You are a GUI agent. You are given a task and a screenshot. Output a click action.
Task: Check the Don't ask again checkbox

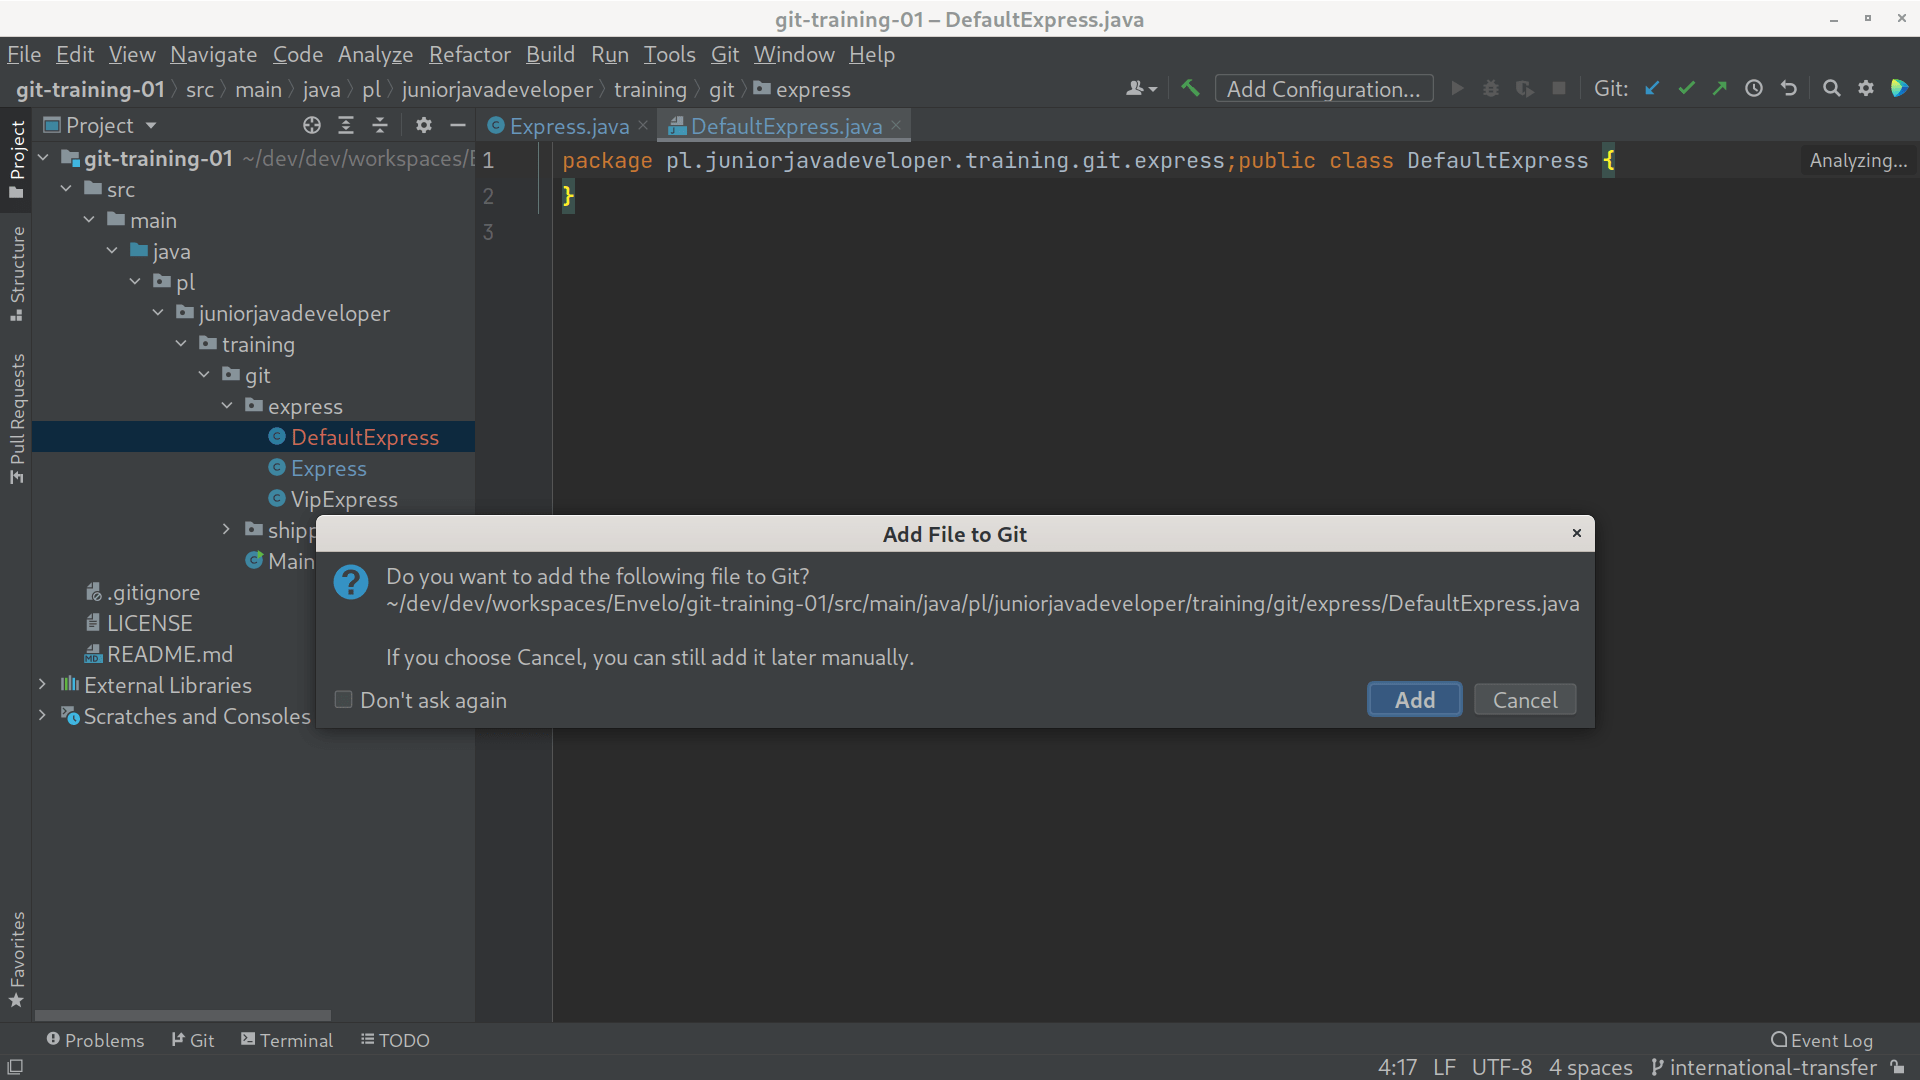click(343, 700)
